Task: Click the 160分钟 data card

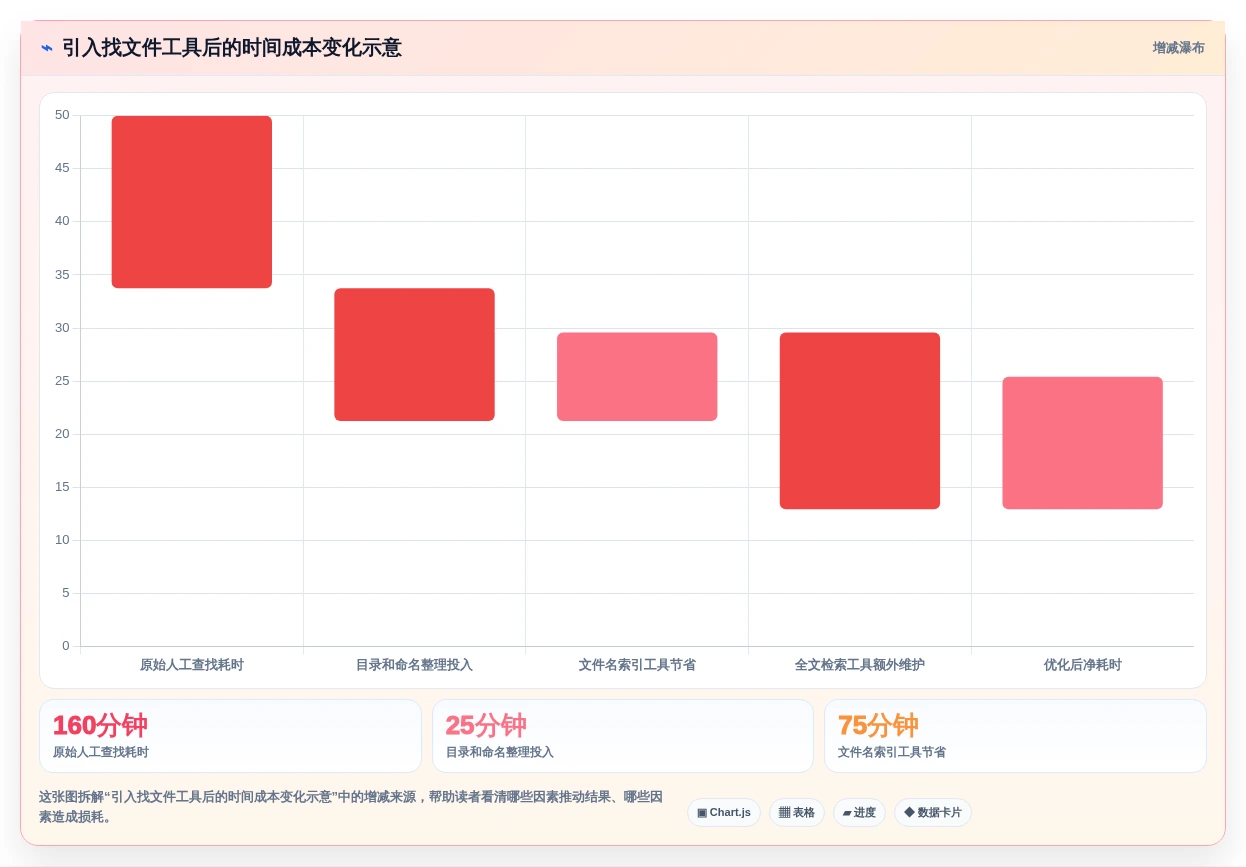Action: [230, 736]
